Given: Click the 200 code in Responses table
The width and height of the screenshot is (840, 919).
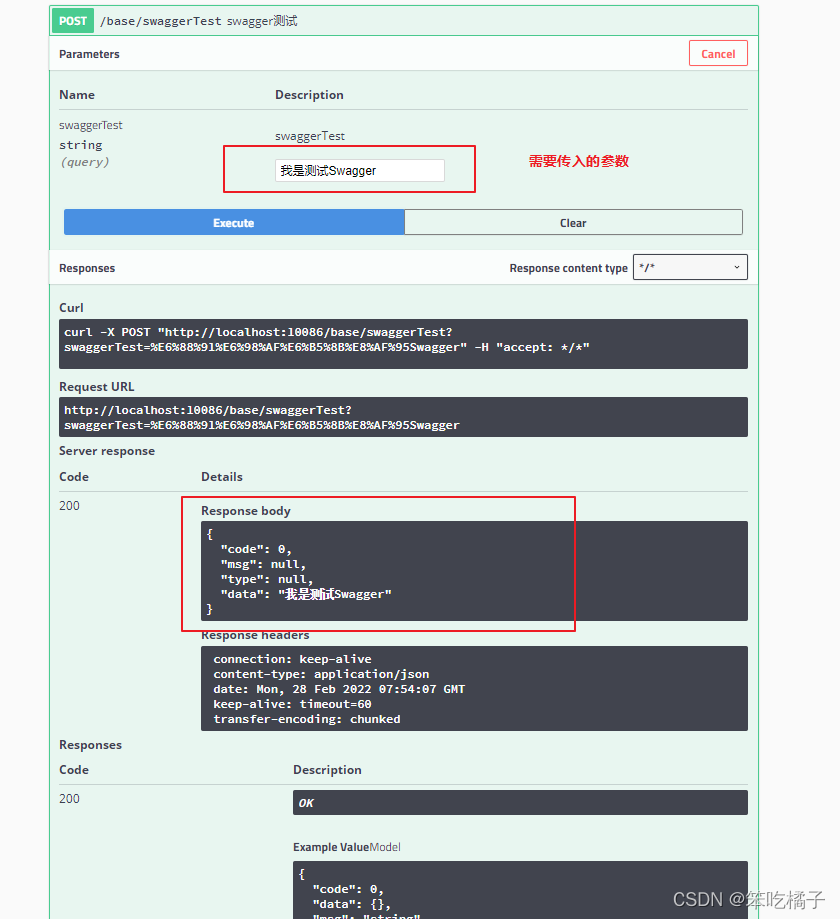Looking at the screenshot, I should [x=69, y=798].
